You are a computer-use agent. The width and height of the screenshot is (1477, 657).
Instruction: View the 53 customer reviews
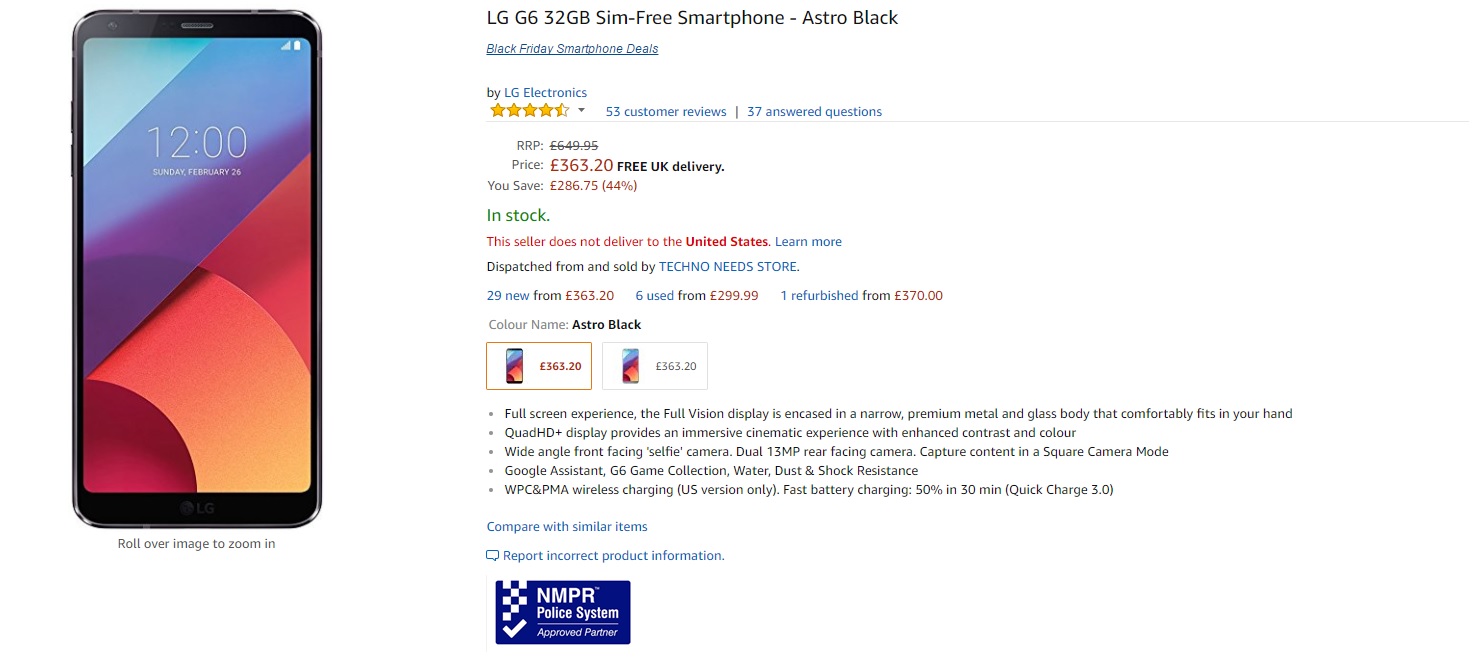point(666,112)
